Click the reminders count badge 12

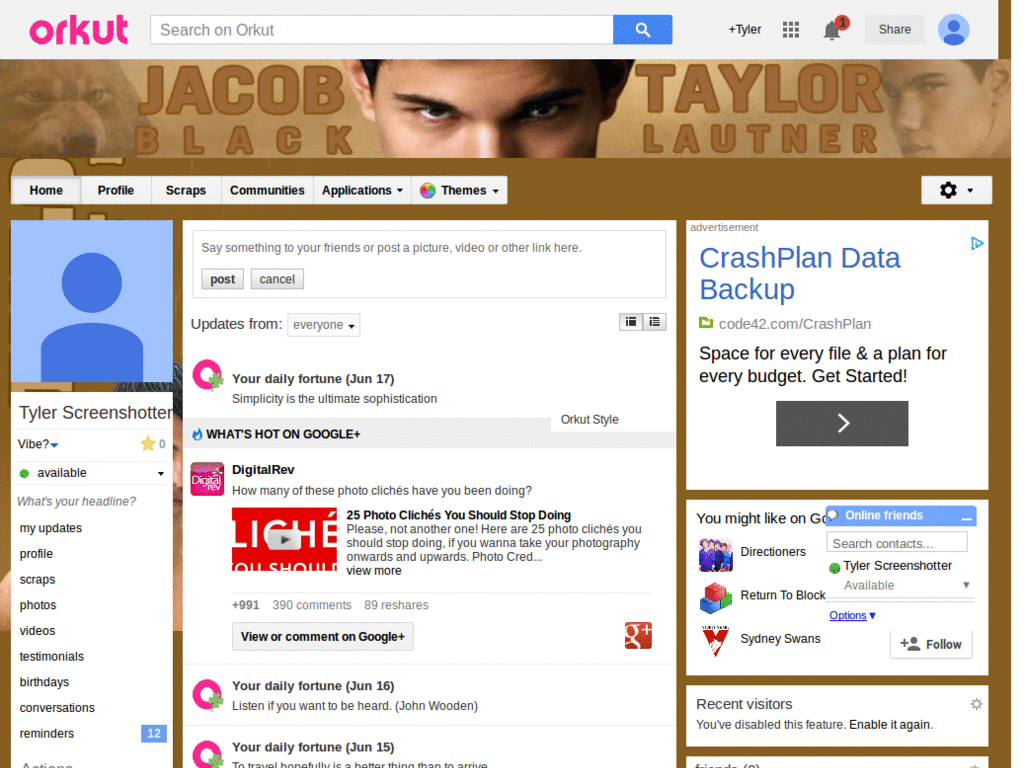[x=154, y=733]
